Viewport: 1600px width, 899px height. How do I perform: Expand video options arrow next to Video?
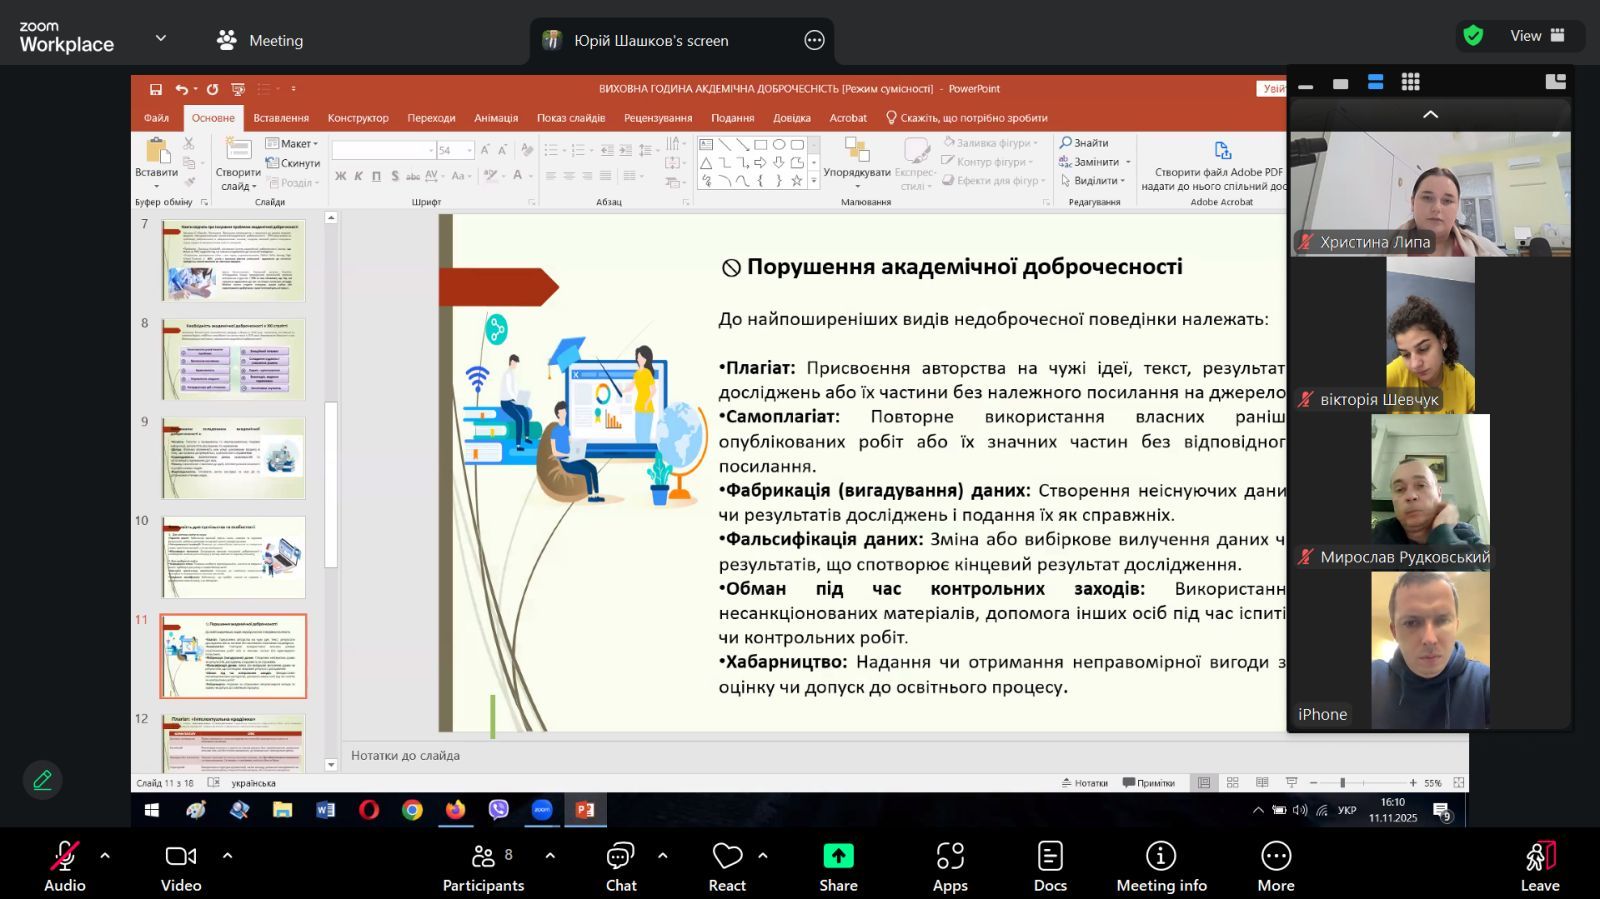[227, 856]
